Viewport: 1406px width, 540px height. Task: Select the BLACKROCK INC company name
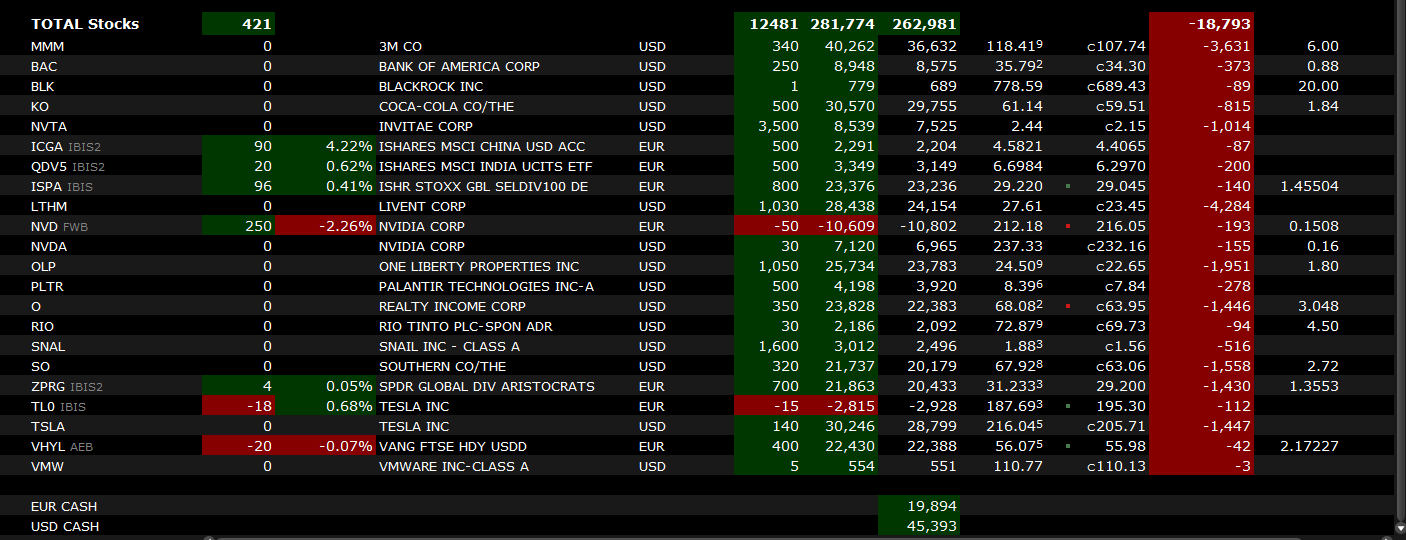[432, 86]
